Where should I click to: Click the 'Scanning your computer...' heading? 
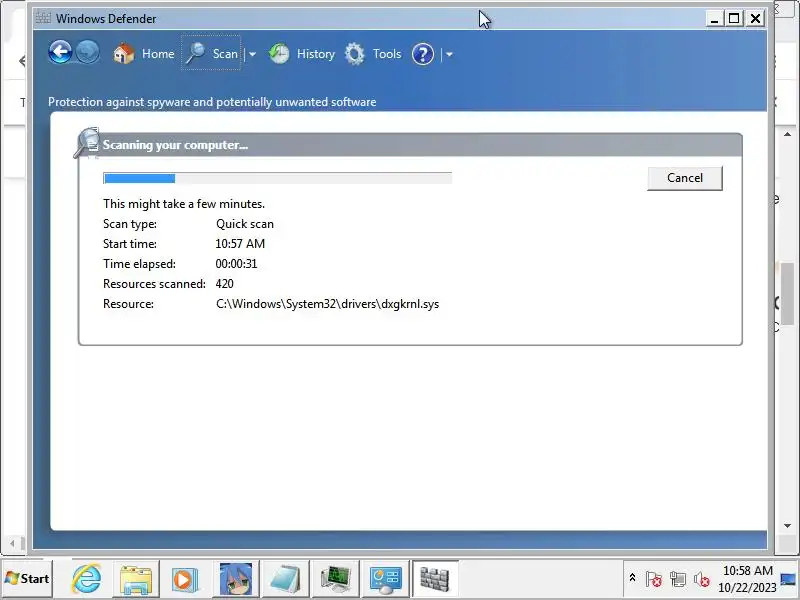point(175,145)
